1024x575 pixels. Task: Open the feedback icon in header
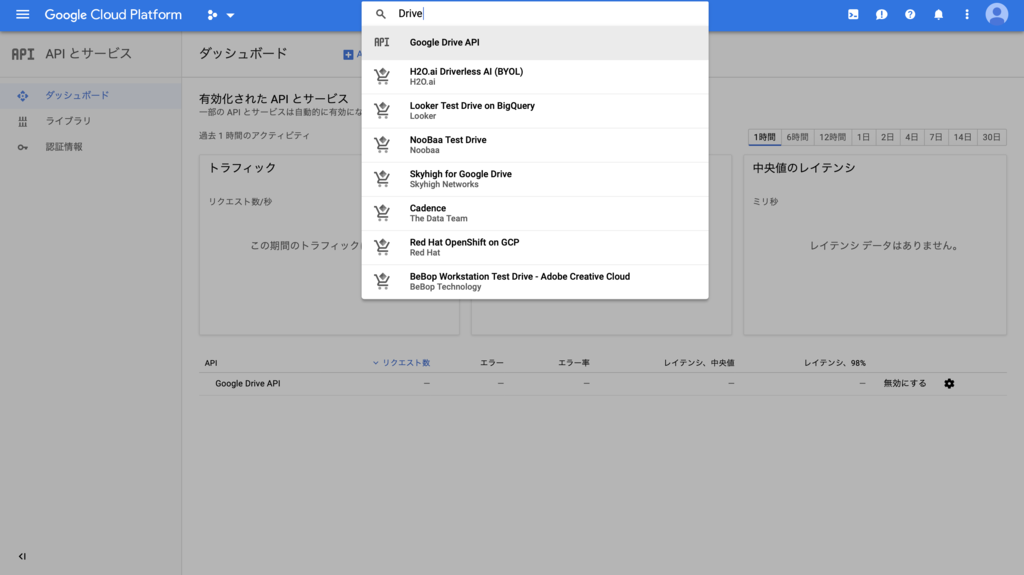click(882, 14)
